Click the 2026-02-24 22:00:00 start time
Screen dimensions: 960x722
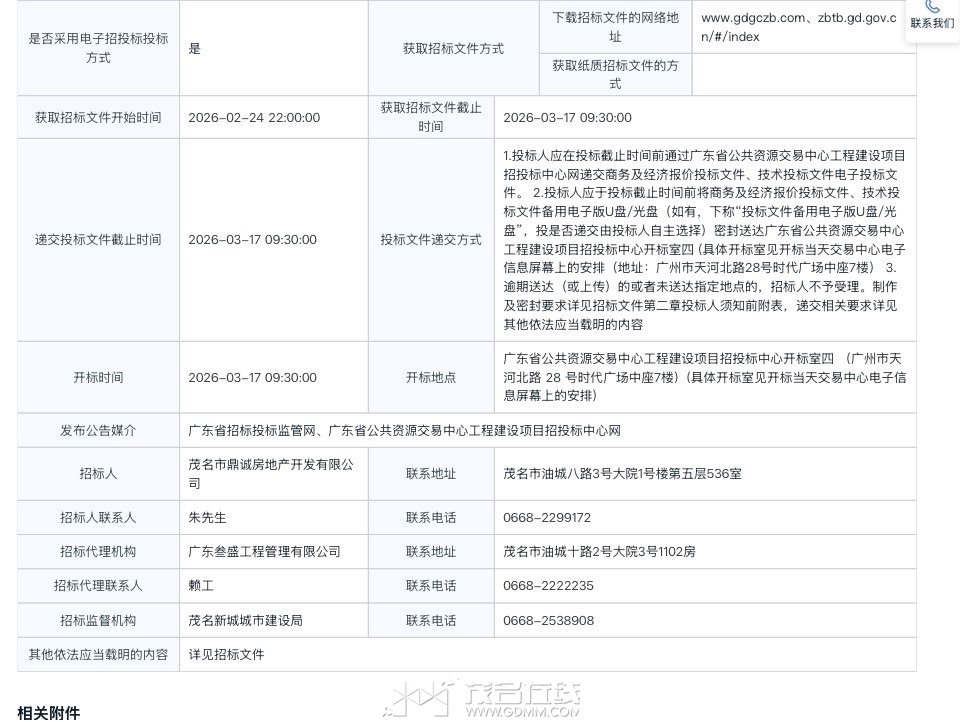click(254, 117)
